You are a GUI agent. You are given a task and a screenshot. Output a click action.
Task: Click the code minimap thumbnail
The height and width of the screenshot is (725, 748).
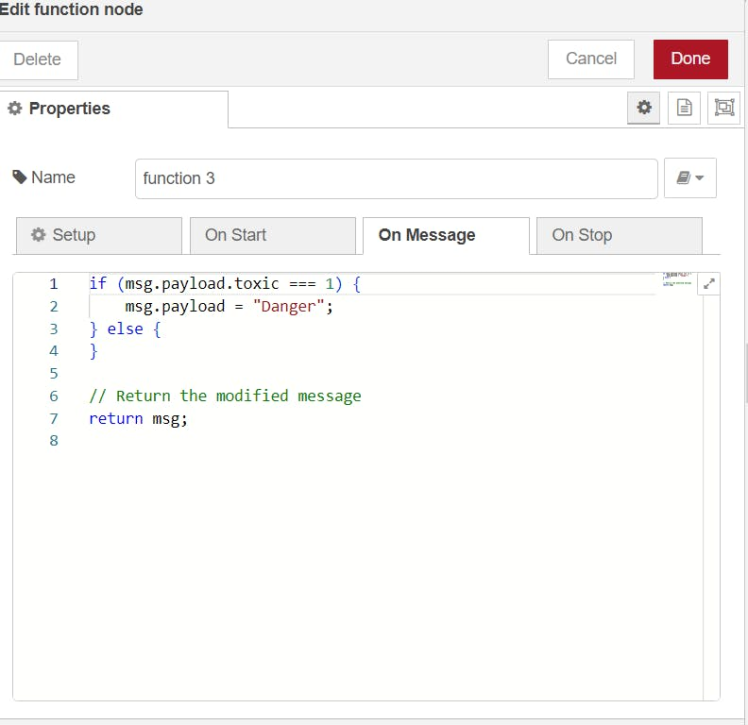pos(677,280)
